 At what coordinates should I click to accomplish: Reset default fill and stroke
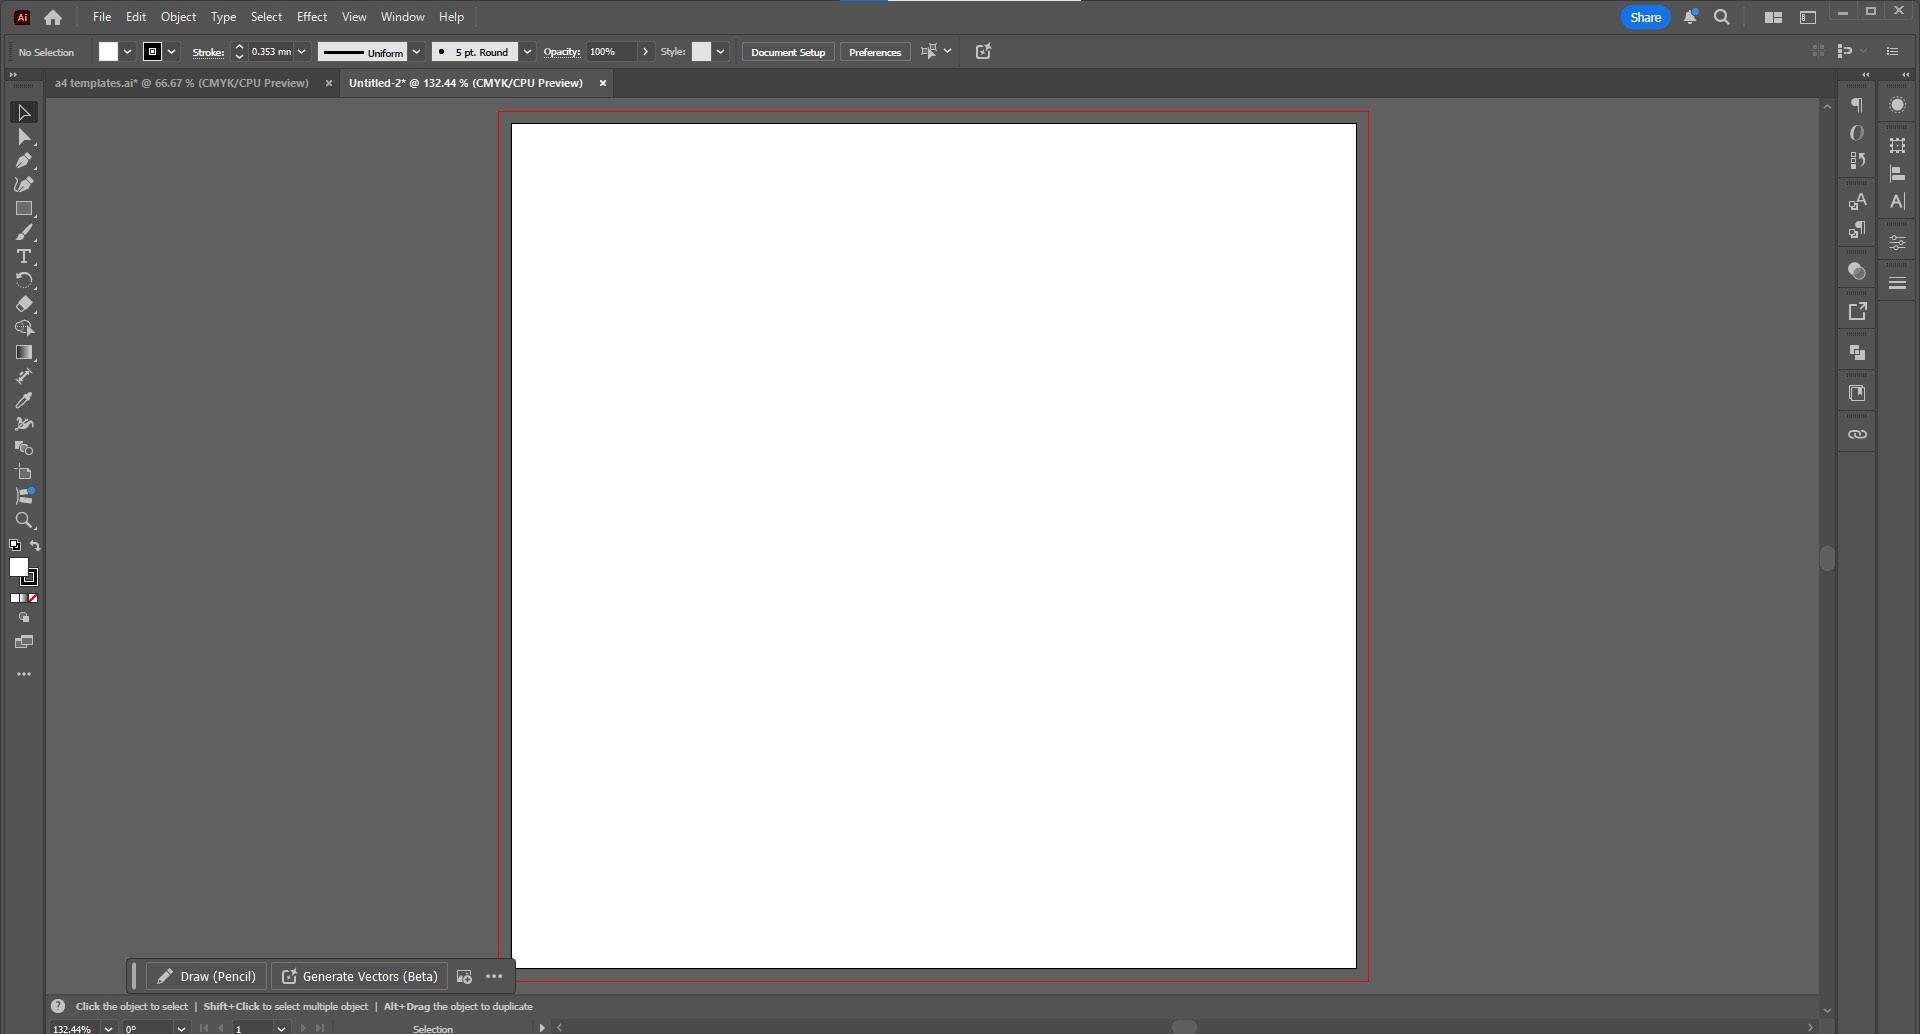[x=15, y=546]
